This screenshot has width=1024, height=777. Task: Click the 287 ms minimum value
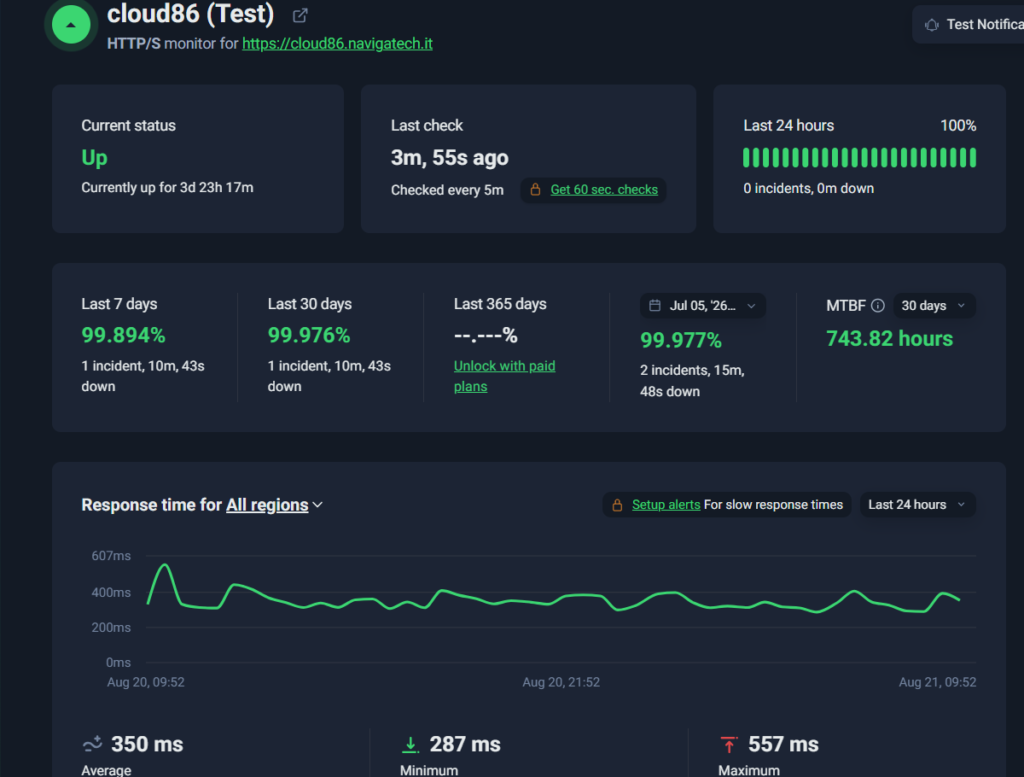point(465,744)
